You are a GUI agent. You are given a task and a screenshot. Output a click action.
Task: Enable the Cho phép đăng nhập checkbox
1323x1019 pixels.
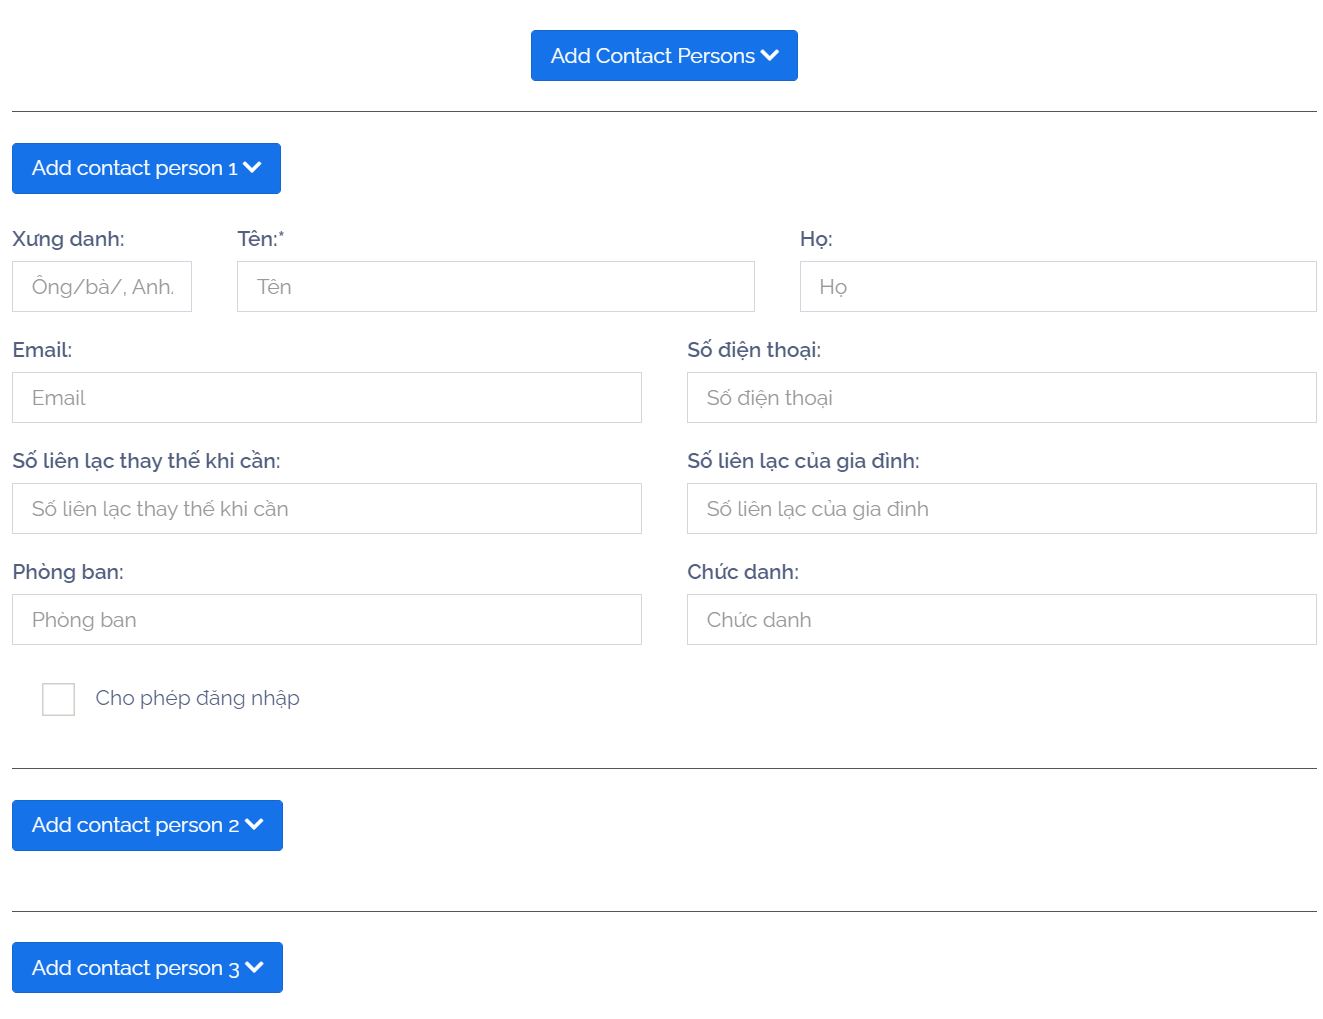(x=59, y=699)
